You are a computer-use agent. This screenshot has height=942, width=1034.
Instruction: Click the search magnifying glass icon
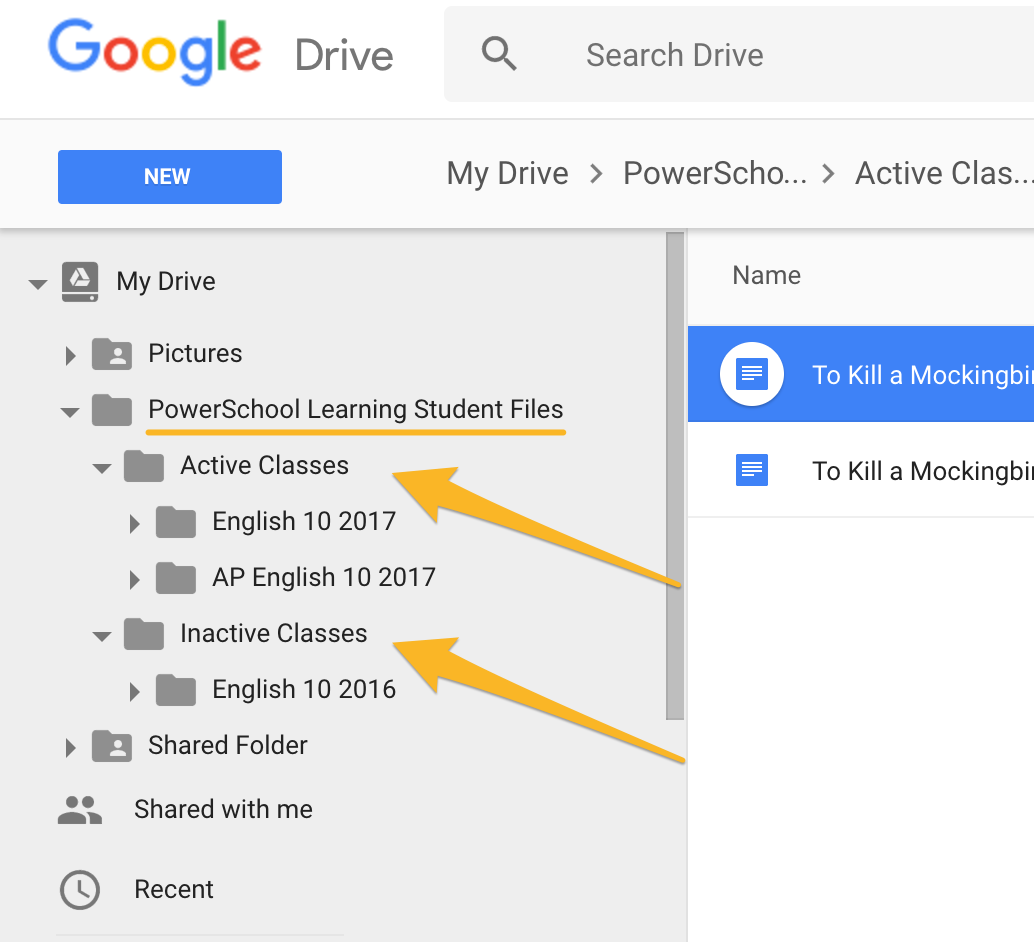pos(498,55)
